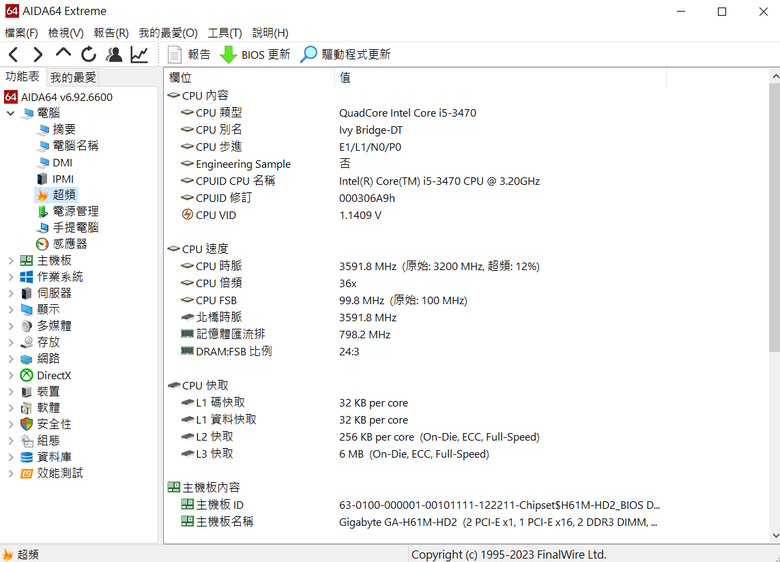This screenshot has width=780, height=562.
Task: Click the 值 column header
Action: click(500, 78)
